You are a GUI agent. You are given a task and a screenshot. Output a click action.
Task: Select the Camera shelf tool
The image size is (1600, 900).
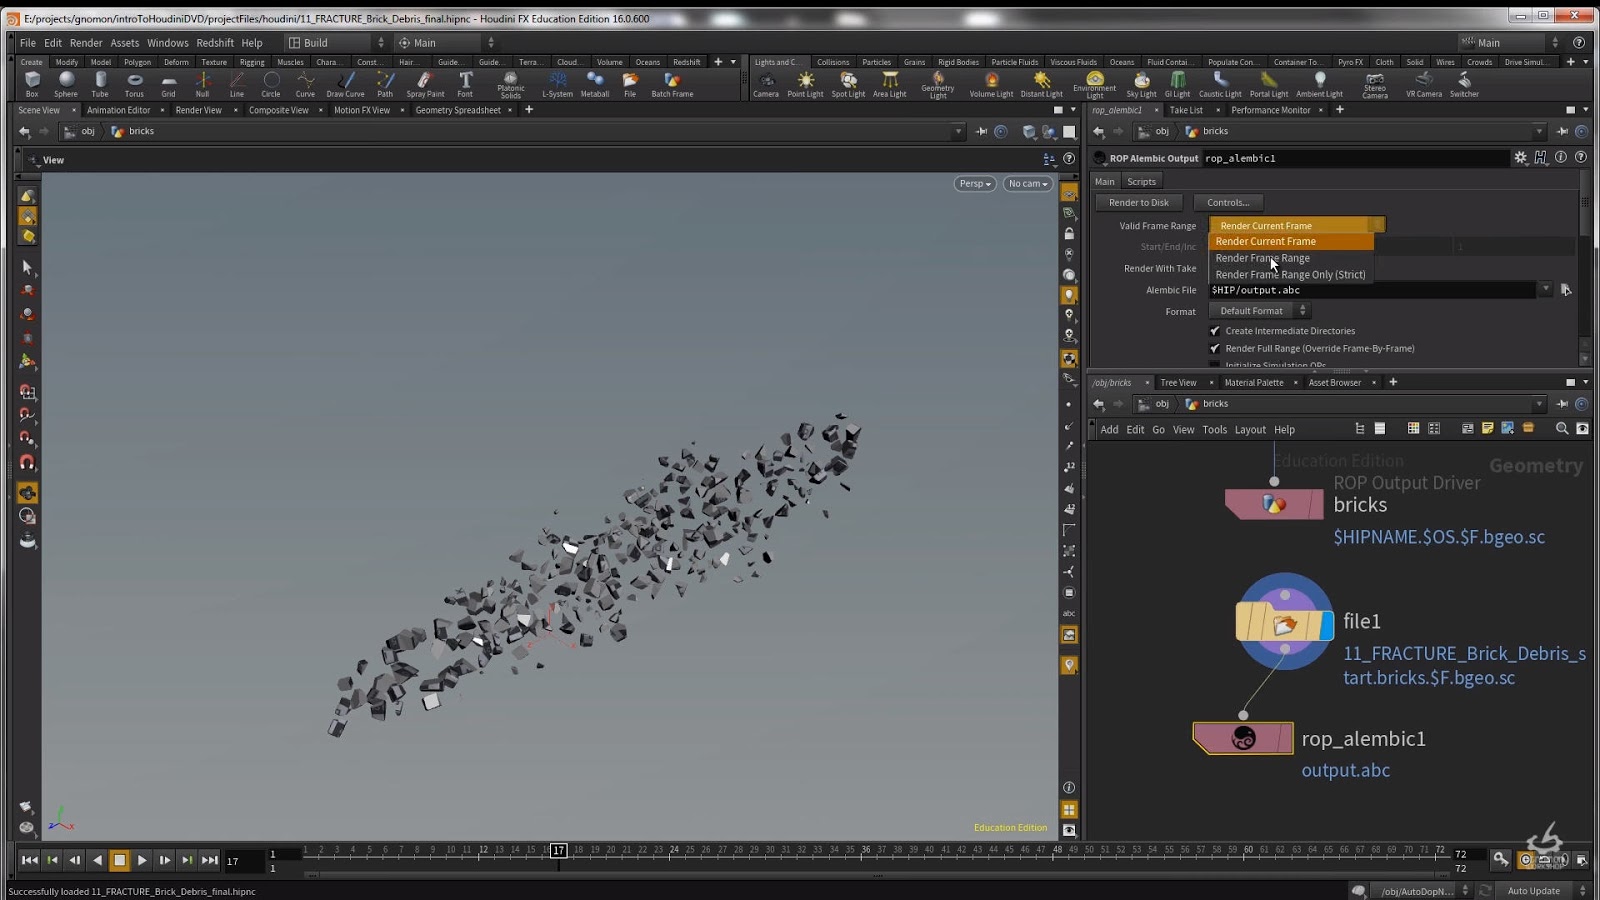point(766,84)
